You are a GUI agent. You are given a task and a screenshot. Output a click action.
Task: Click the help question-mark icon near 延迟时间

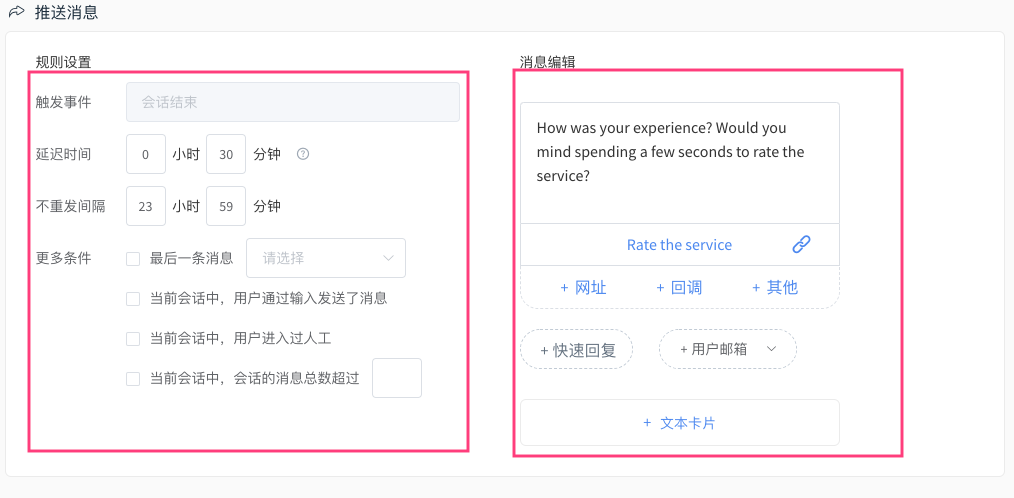[303, 154]
